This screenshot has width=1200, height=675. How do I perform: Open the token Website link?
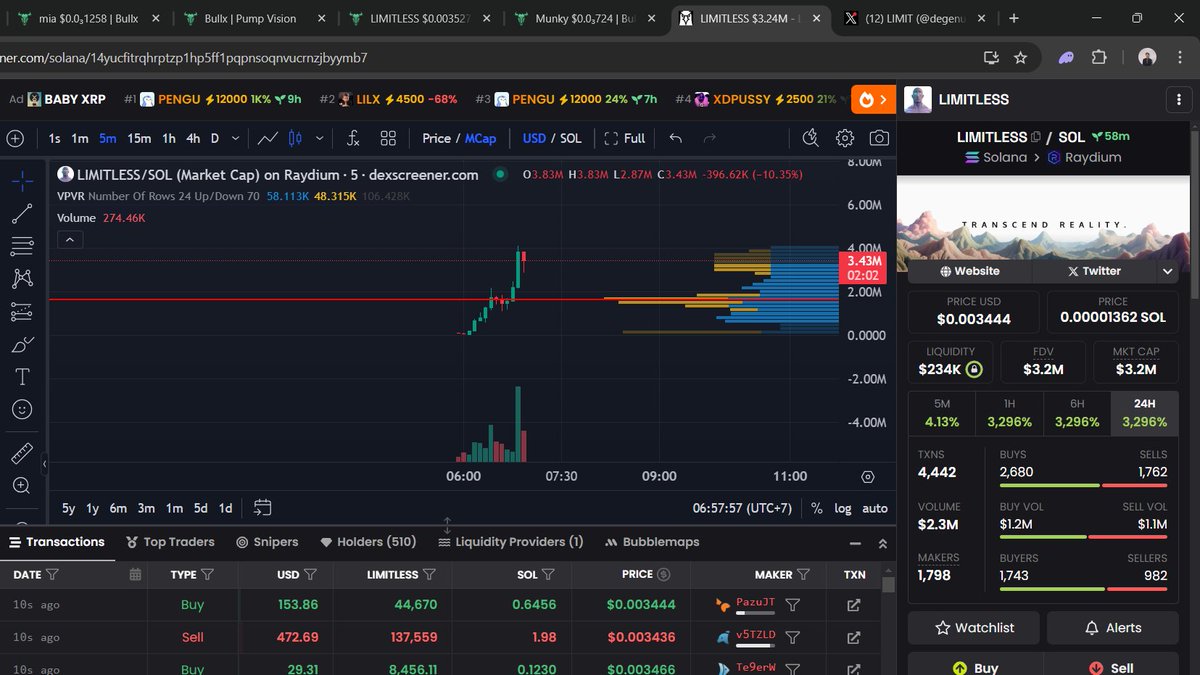click(x=969, y=271)
